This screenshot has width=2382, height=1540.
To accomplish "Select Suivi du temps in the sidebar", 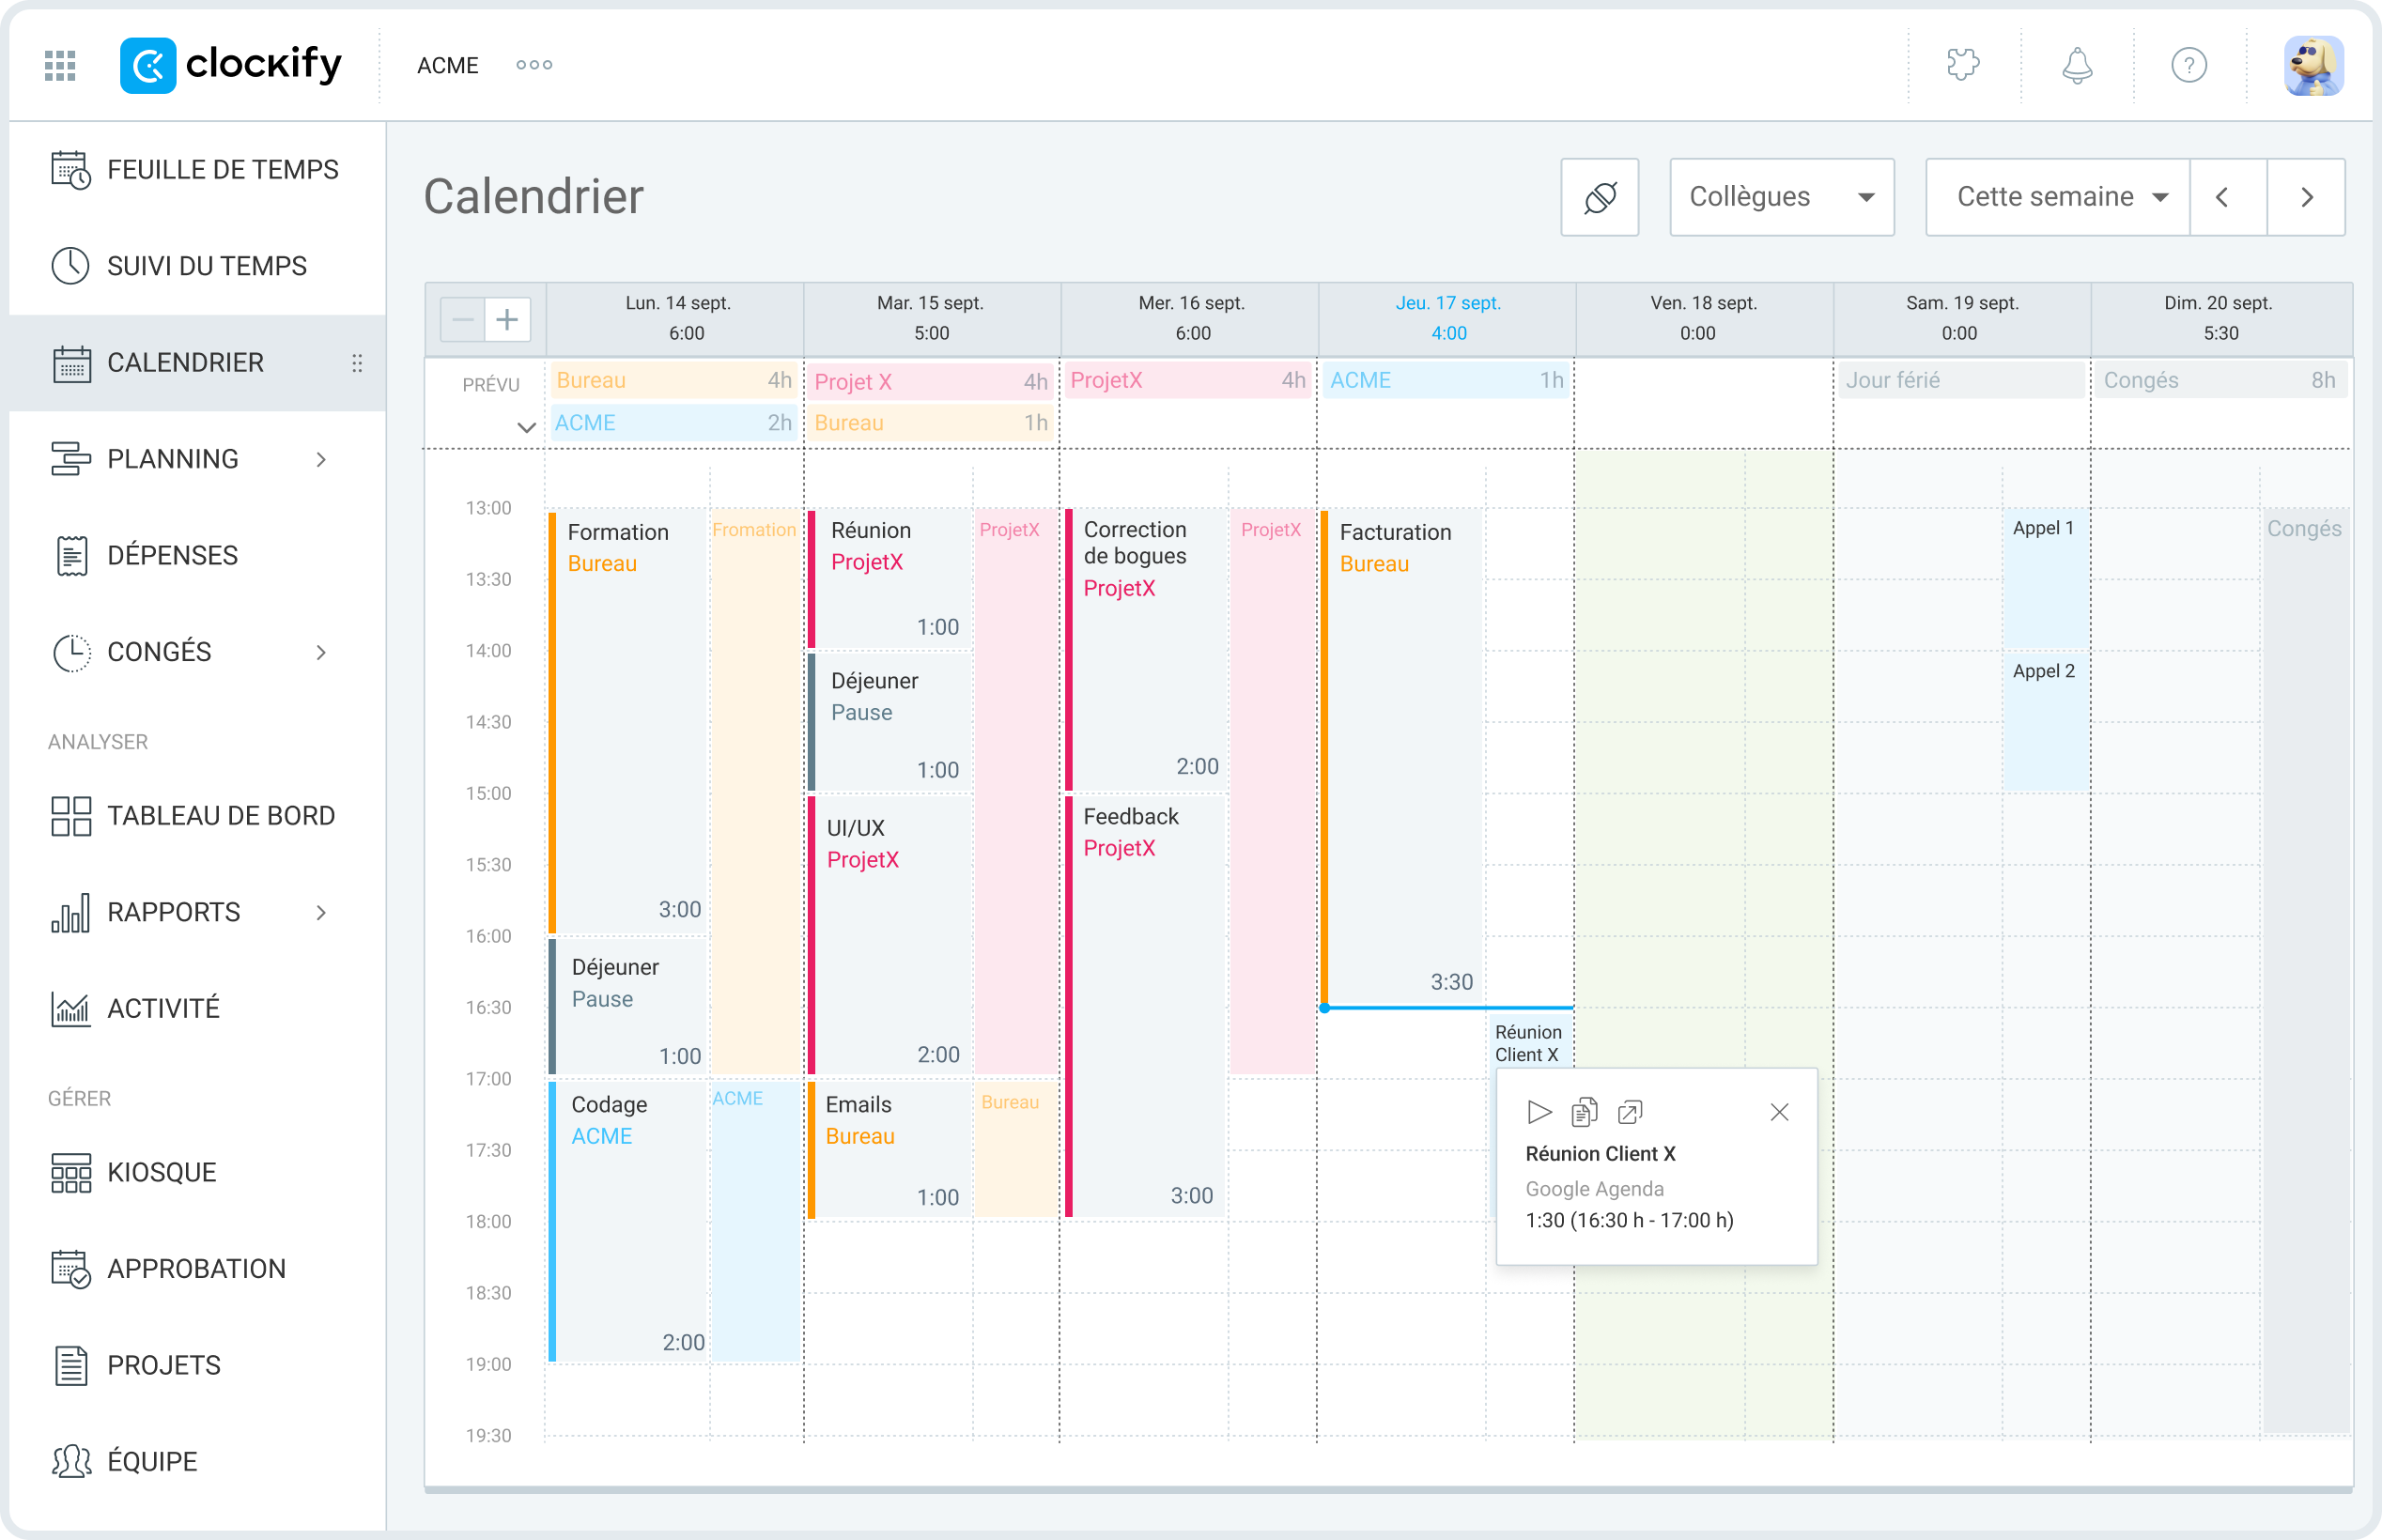I will click(x=205, y=266).
